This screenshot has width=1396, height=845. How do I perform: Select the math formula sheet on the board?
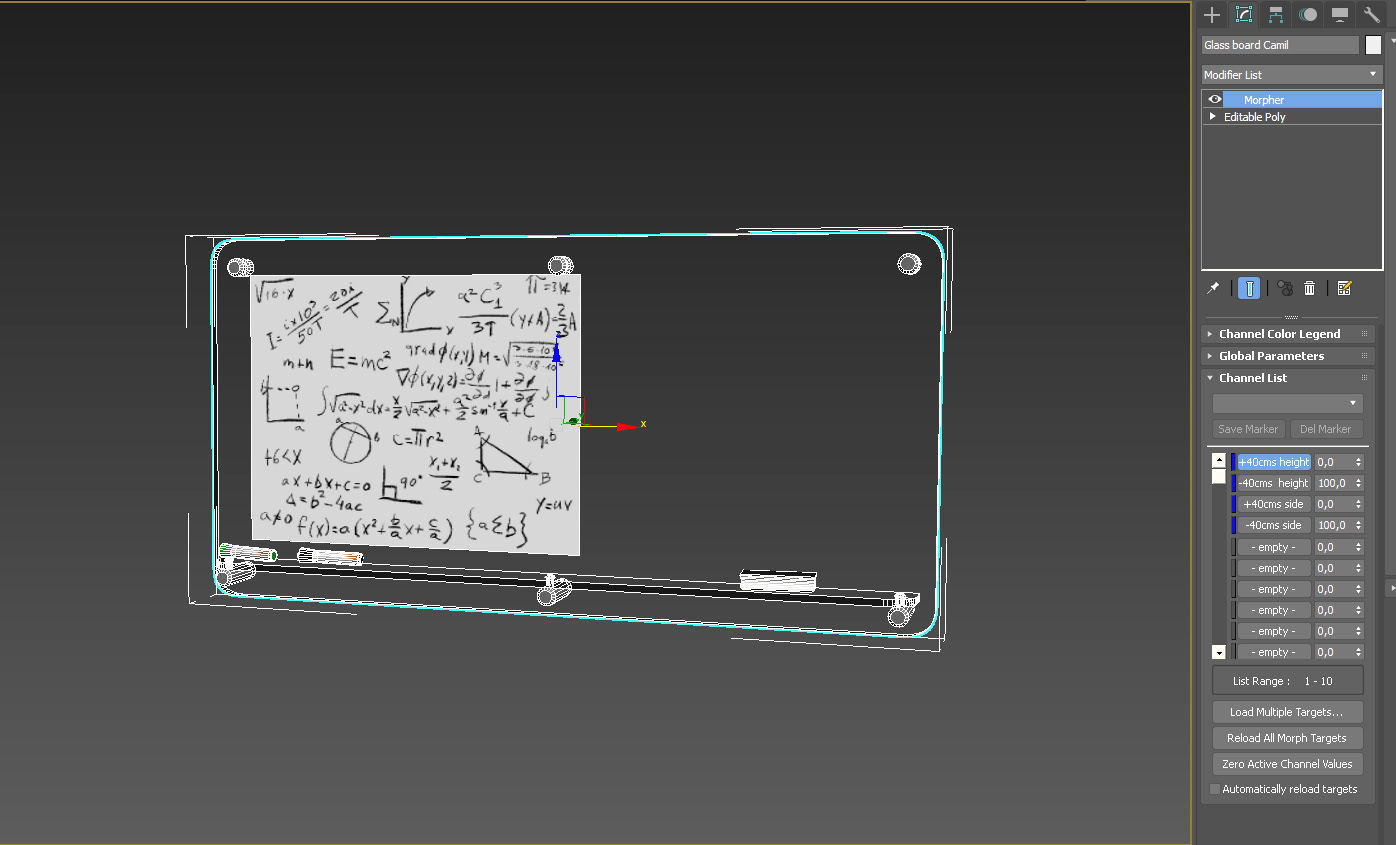pyautogui.click(x=415, y=413)
